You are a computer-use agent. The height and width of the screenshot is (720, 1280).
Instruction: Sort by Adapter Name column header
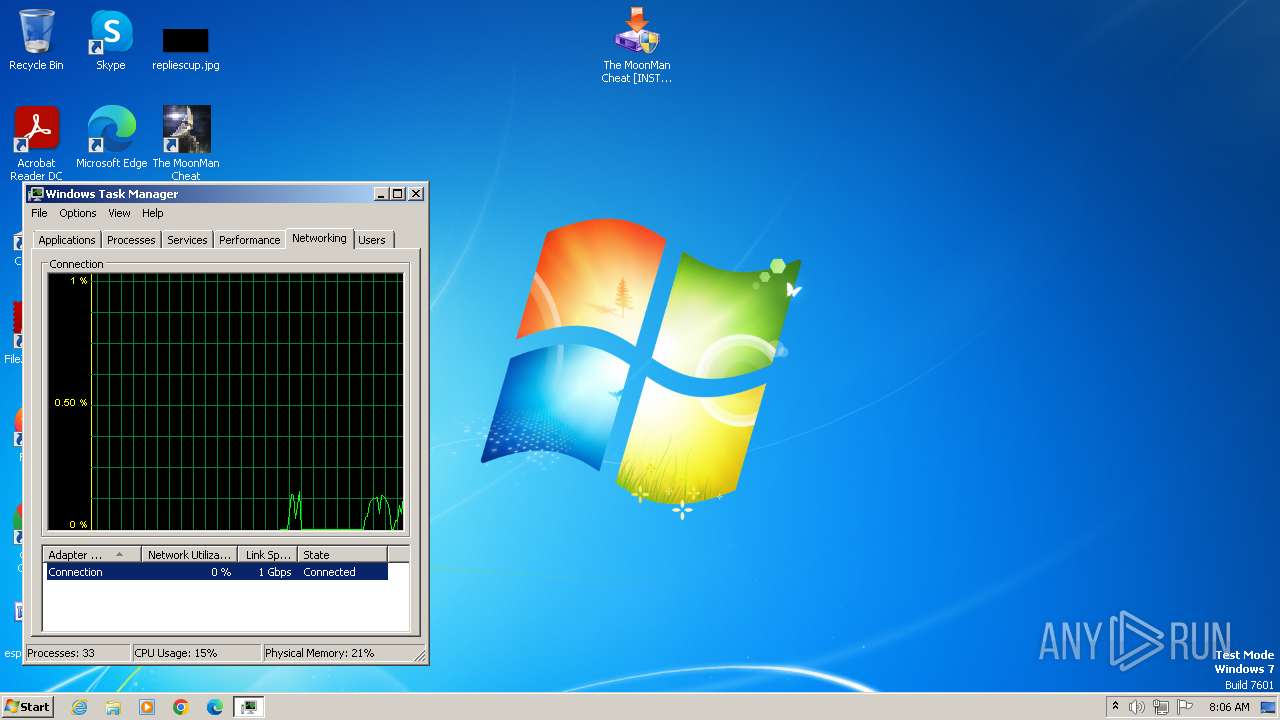tap(91, 555)
